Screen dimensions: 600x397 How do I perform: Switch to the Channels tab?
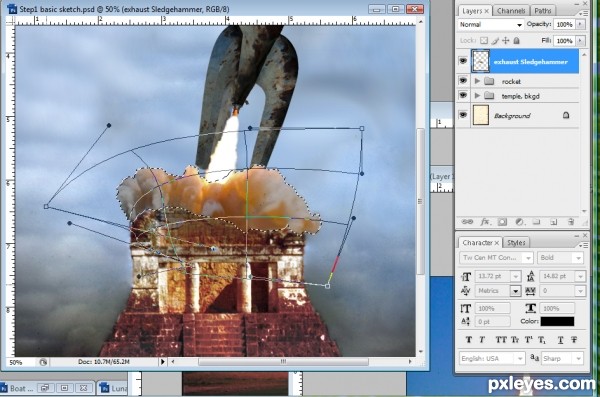click(x=511, y=11)
